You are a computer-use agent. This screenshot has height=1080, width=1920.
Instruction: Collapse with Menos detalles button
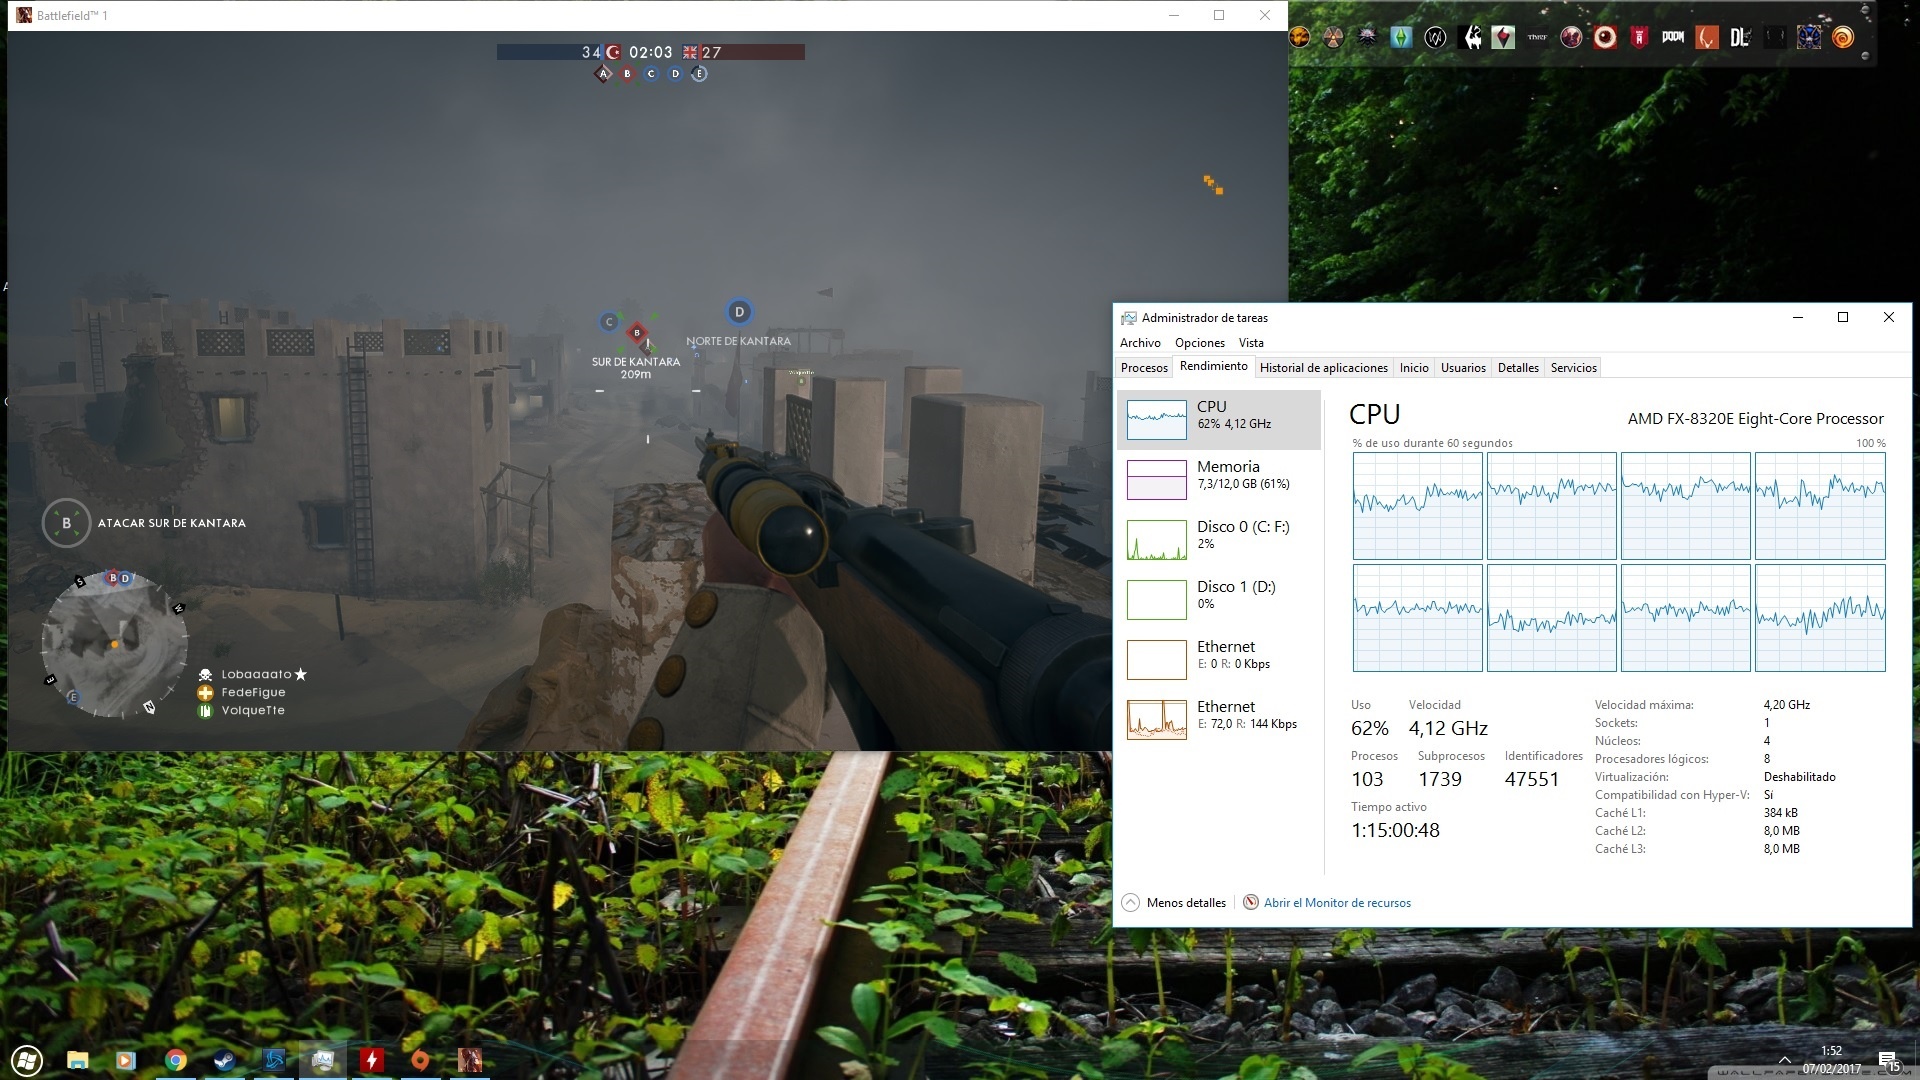click(1174, 903)
